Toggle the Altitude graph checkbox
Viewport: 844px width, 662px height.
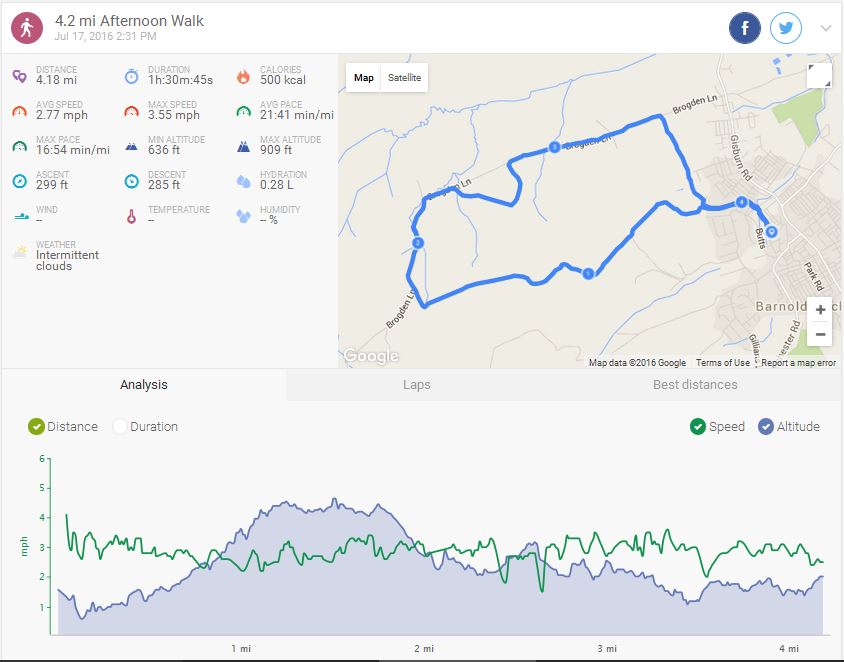click(766, 426)
